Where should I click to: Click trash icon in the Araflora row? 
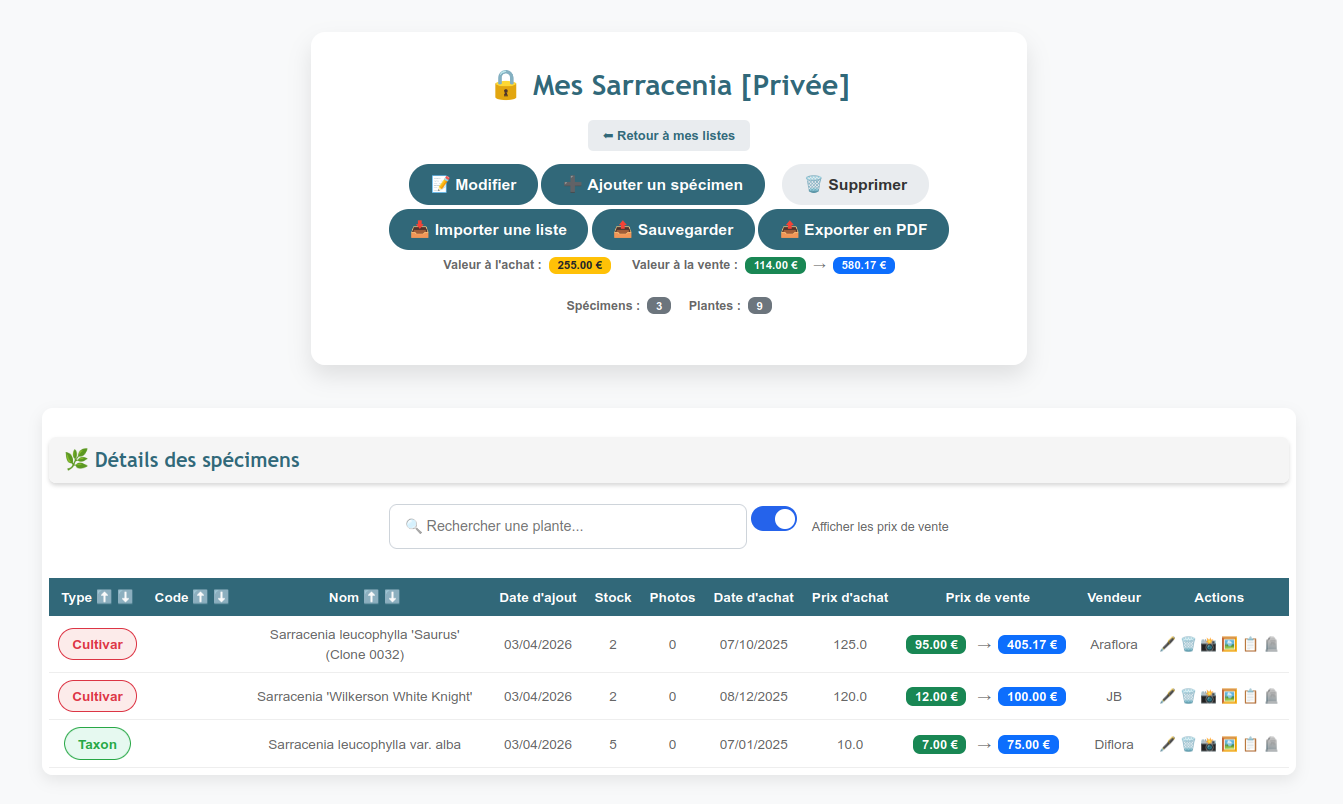tap(1188, 645)
